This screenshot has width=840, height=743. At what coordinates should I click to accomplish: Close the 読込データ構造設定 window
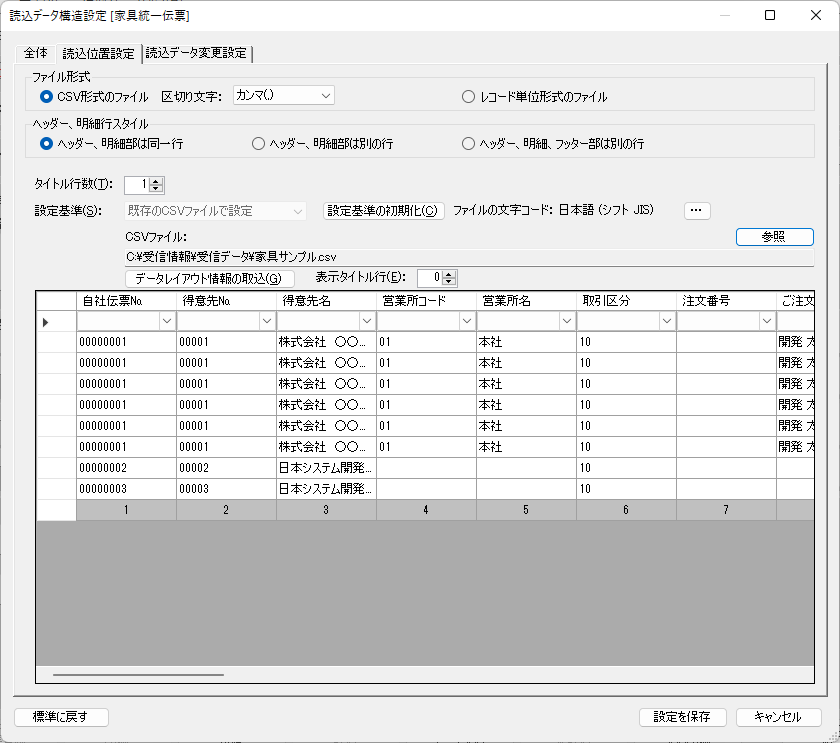point(816,15)
